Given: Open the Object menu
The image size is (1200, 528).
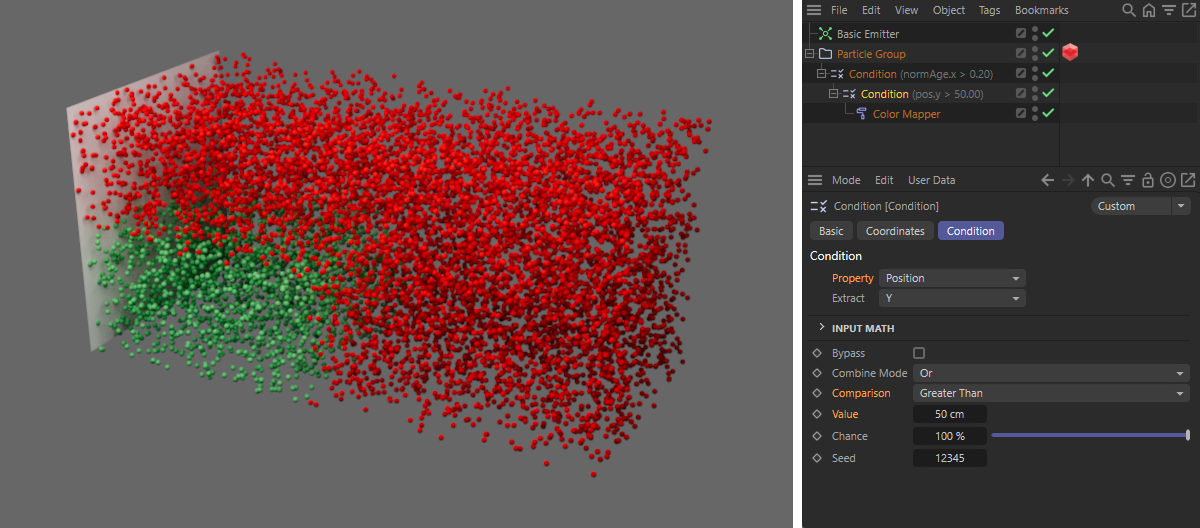Looking at the screenshot, I should (949, 10).
